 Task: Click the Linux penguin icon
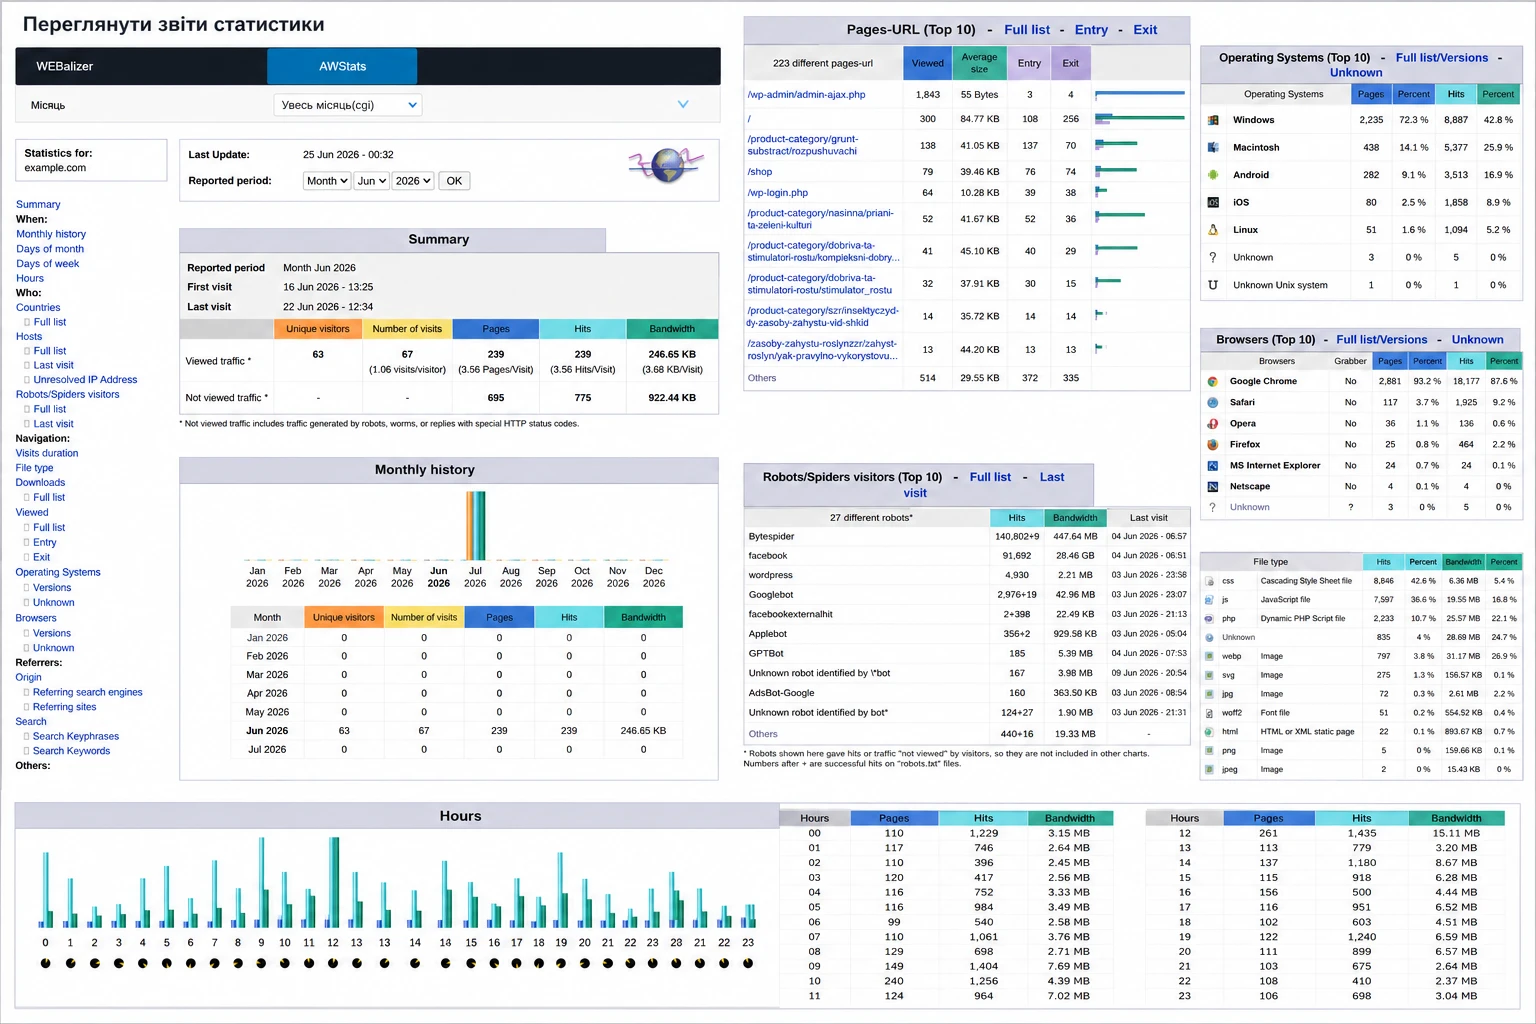coord(1213,230)
